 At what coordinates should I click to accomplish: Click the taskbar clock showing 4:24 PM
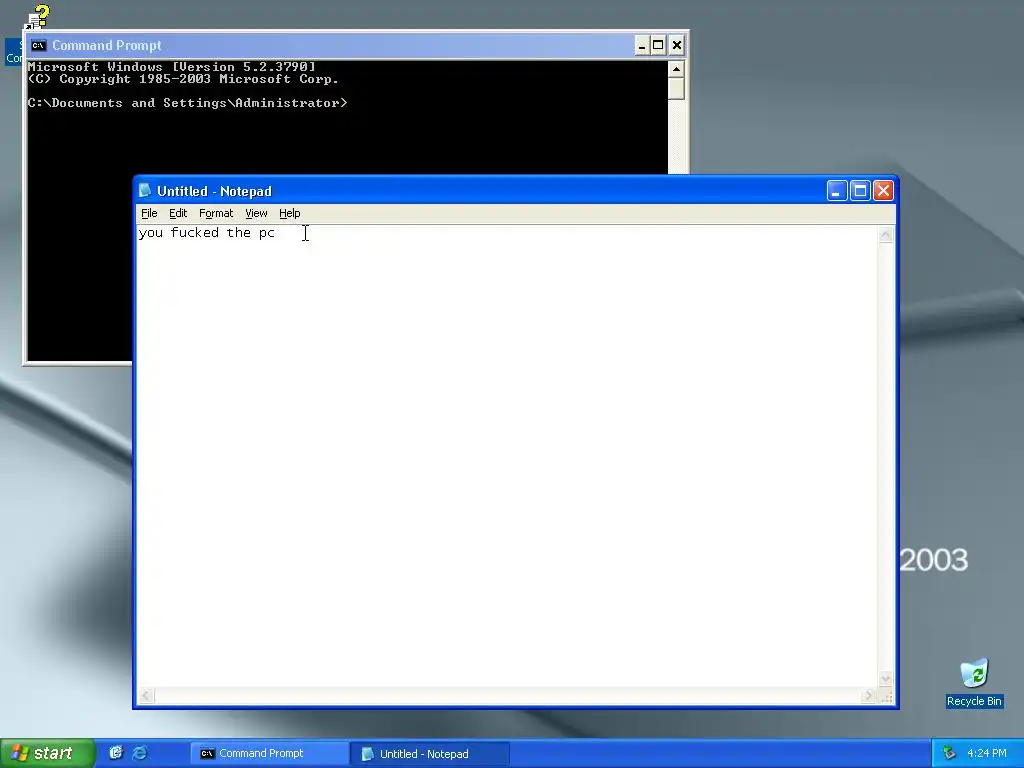click(986, 753)
